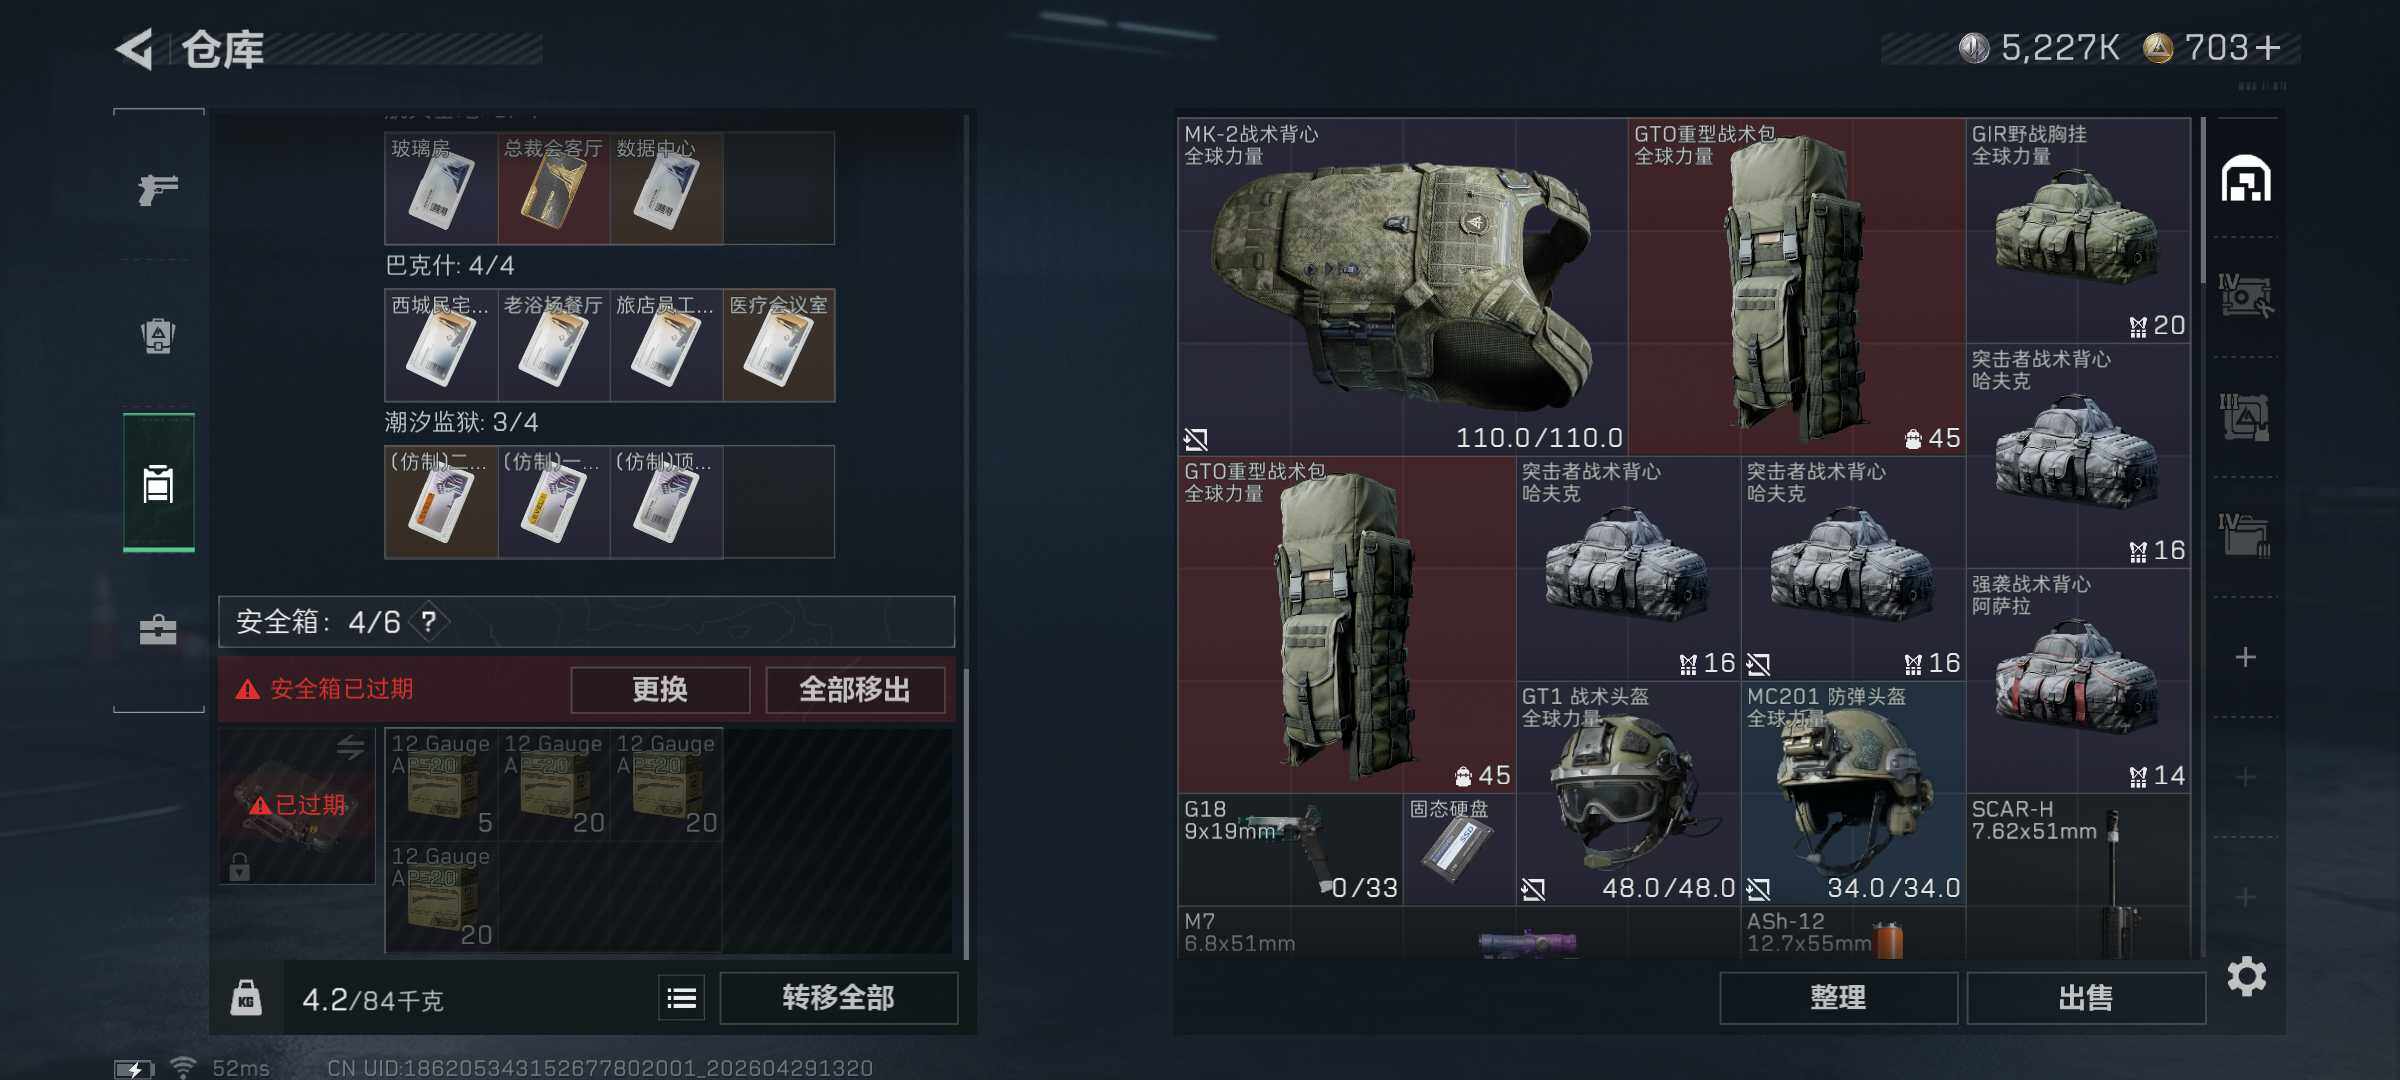
Task: Select the MK-2战术背心 armor item
Action: coord(1402,287)
